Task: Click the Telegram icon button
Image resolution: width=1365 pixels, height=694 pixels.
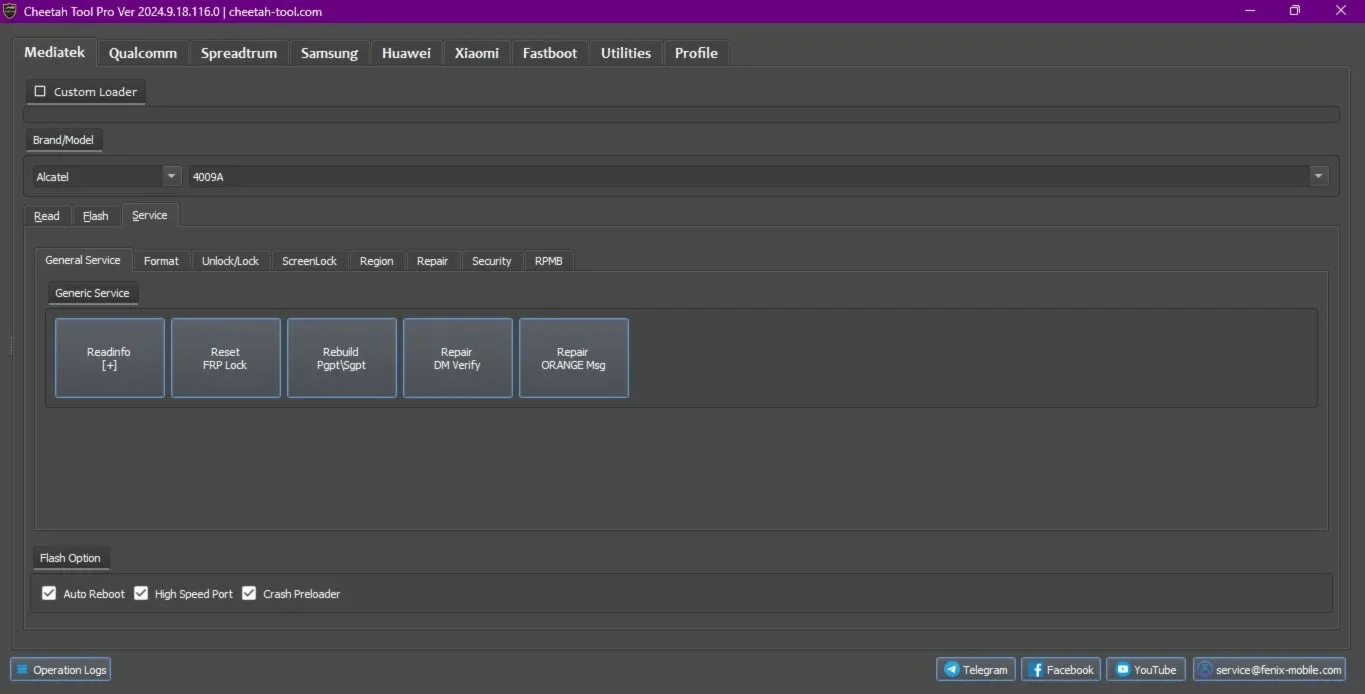Action: pos(952,670)
